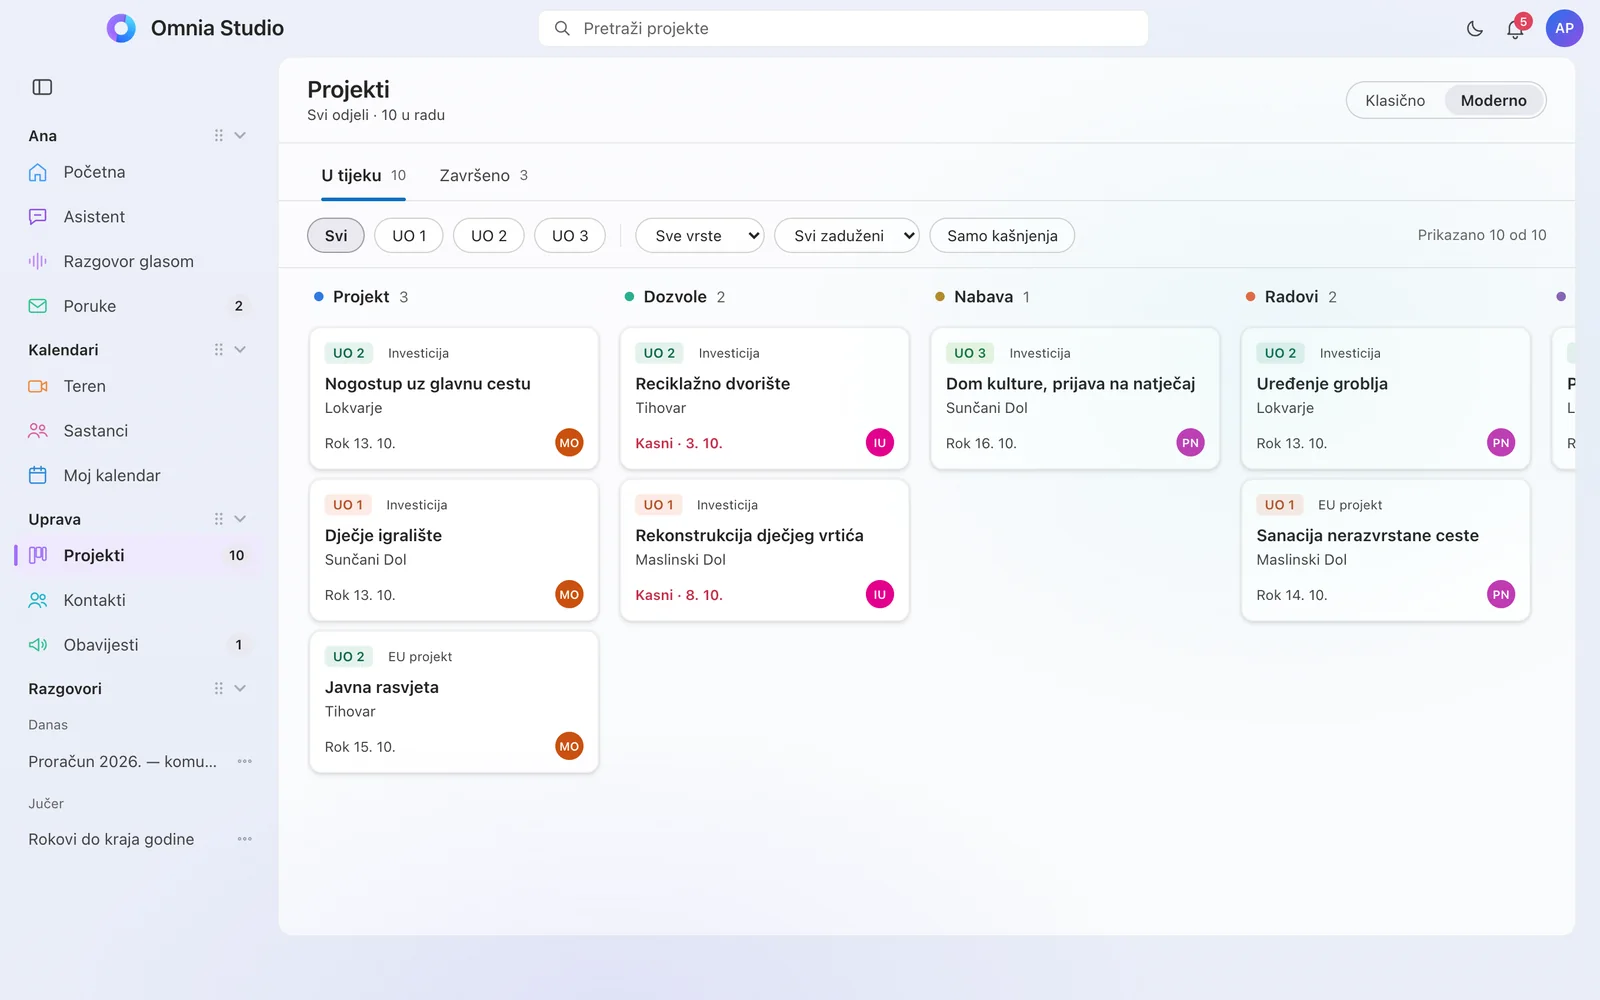Open the AP user avatar menu
Viewport: 1600px width, 1000px height.
pyautogui.click(x=1564, y=28)
